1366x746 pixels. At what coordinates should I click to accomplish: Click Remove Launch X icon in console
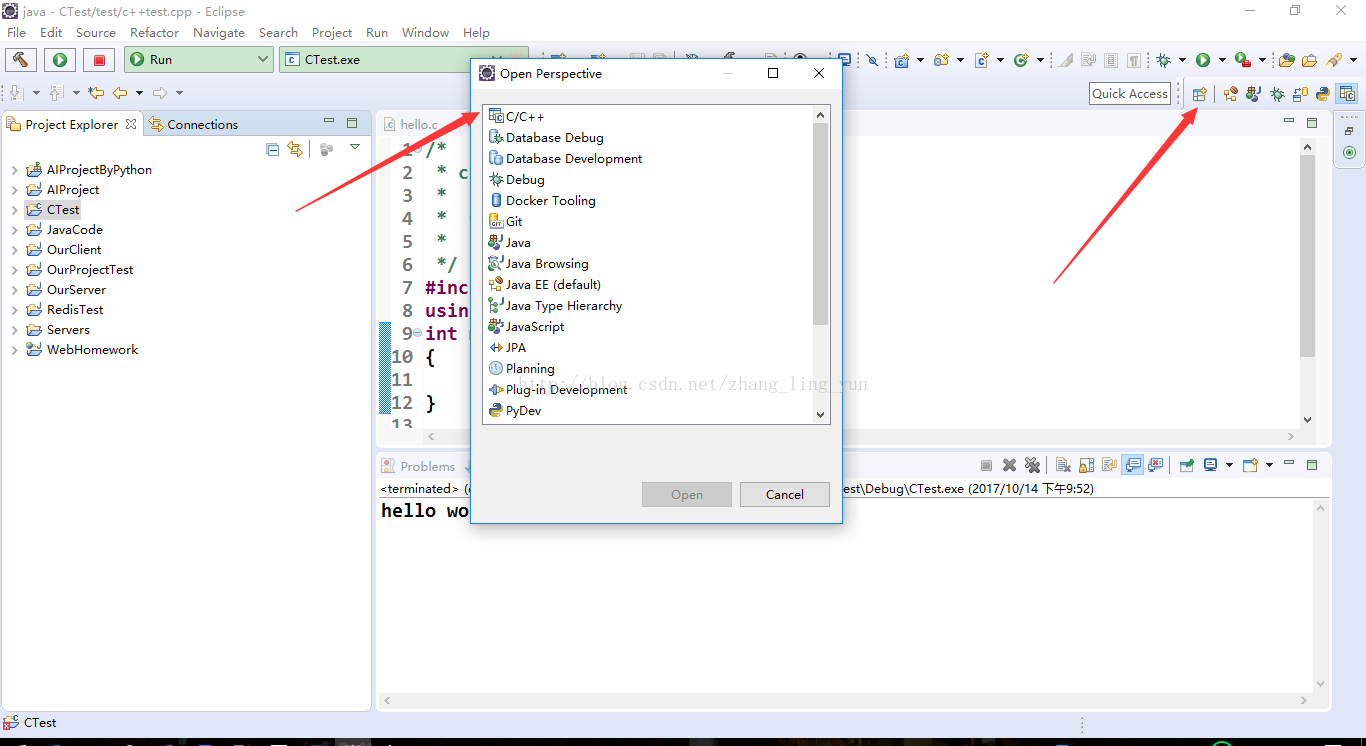click(x=1009, y=465)
